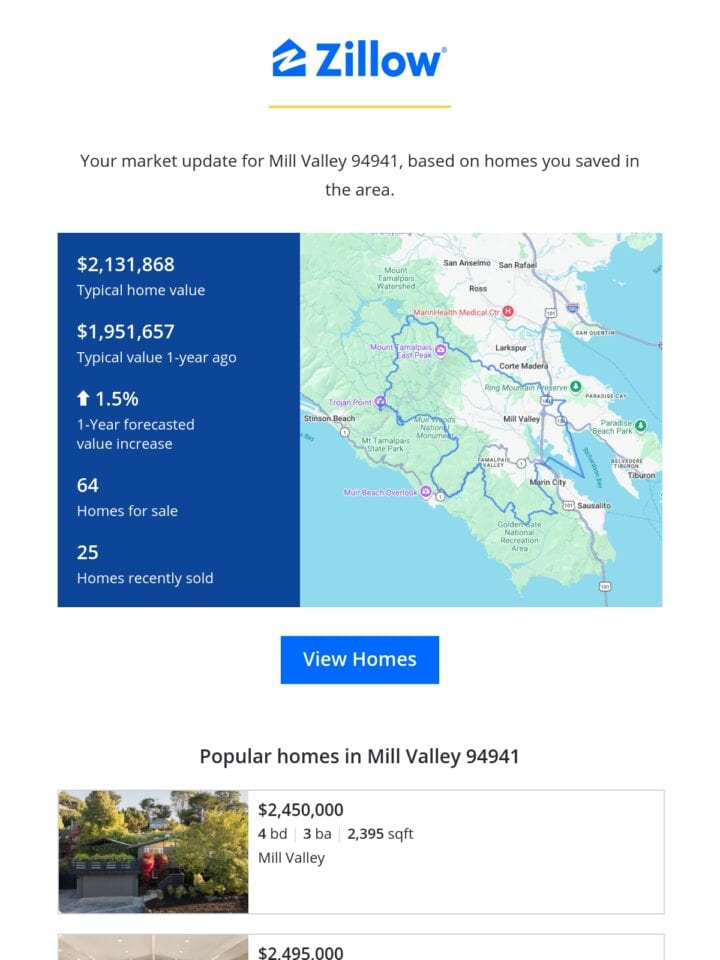Select the Mount Tamalpais East Peak camera pin
This screenshot has height=960, width=720.
(440, 350)
